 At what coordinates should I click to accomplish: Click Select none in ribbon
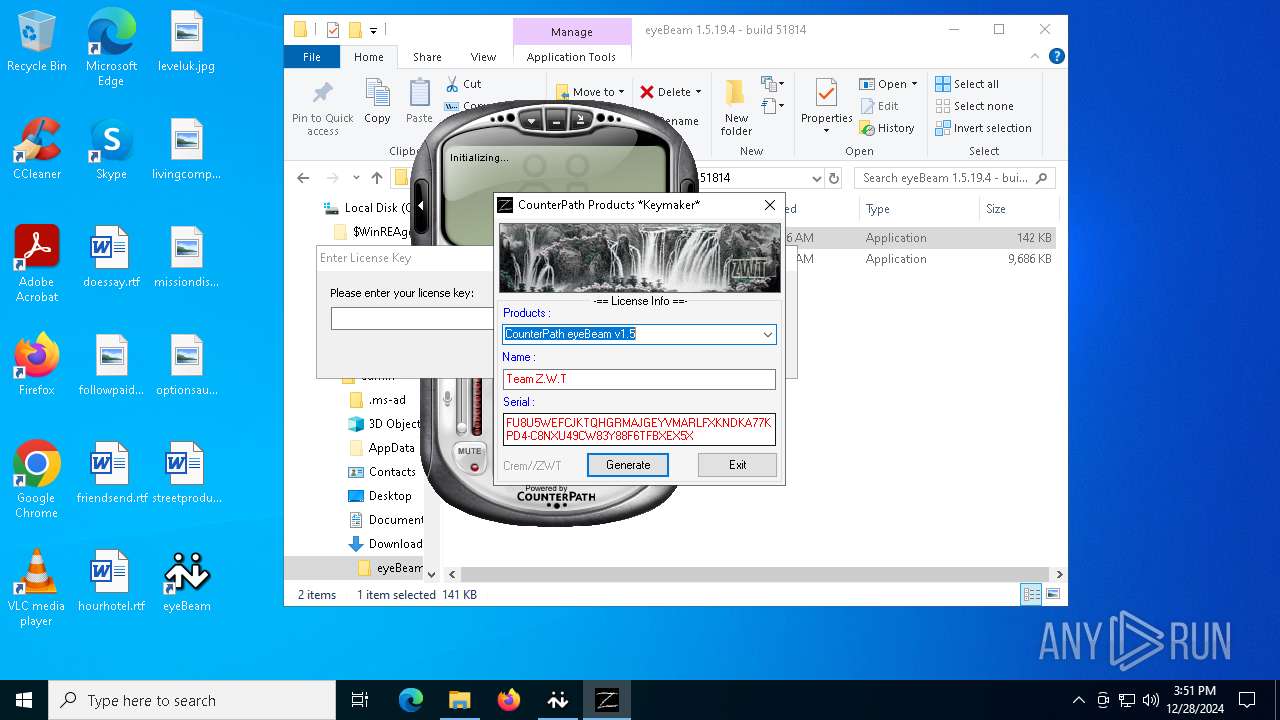coord(974,106)
